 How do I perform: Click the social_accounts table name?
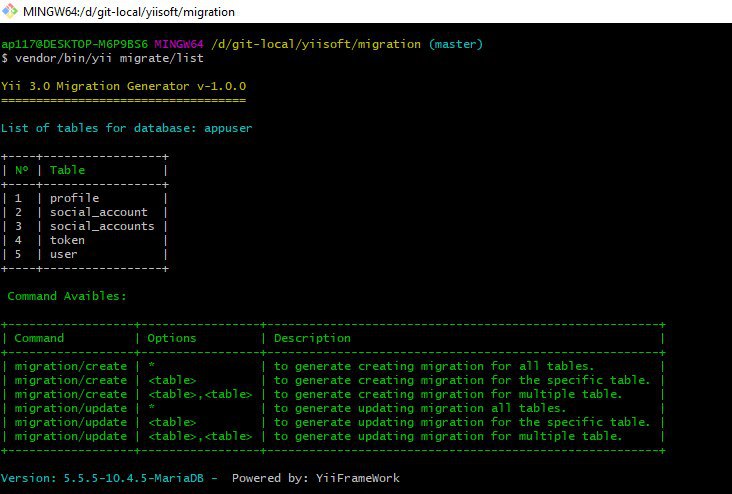click(102, 226)
